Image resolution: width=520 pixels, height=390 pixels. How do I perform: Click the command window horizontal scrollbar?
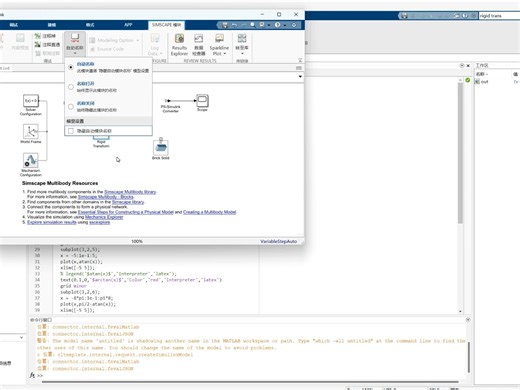(x=250, y=382)
